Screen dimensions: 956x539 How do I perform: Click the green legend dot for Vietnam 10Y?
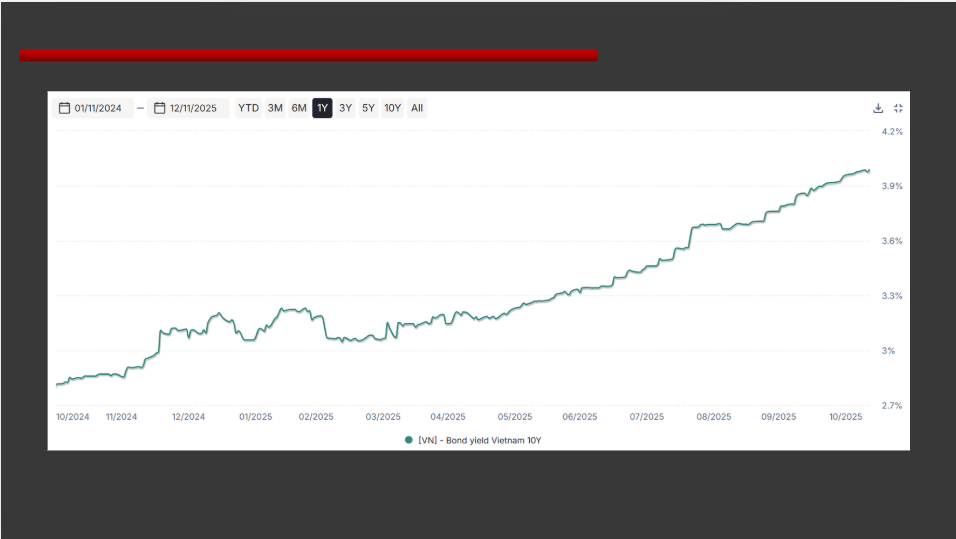click(409, 439)
